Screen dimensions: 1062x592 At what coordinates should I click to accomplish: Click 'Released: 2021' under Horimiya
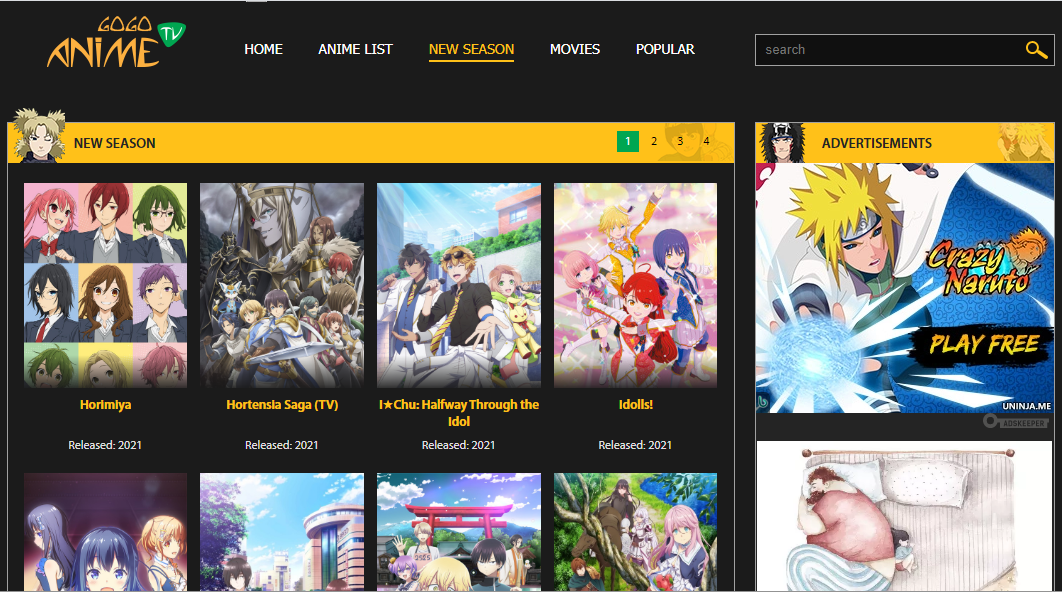pos(105,445)
